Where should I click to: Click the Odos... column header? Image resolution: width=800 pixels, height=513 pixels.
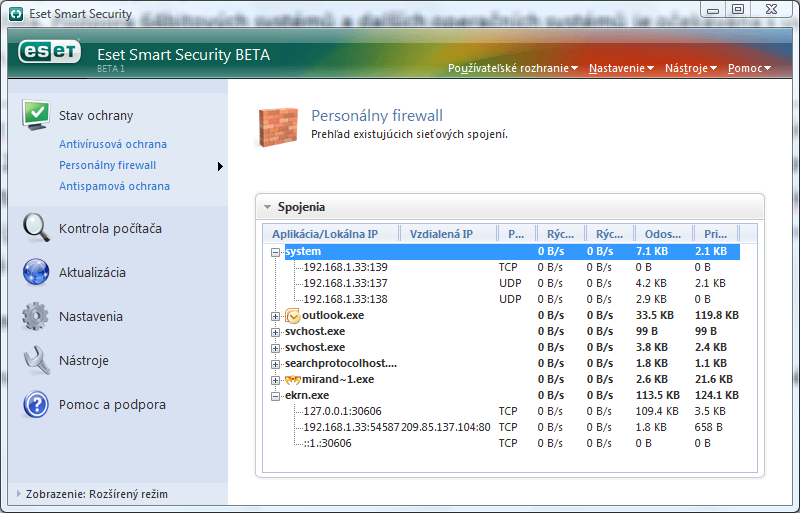(663, 234)
